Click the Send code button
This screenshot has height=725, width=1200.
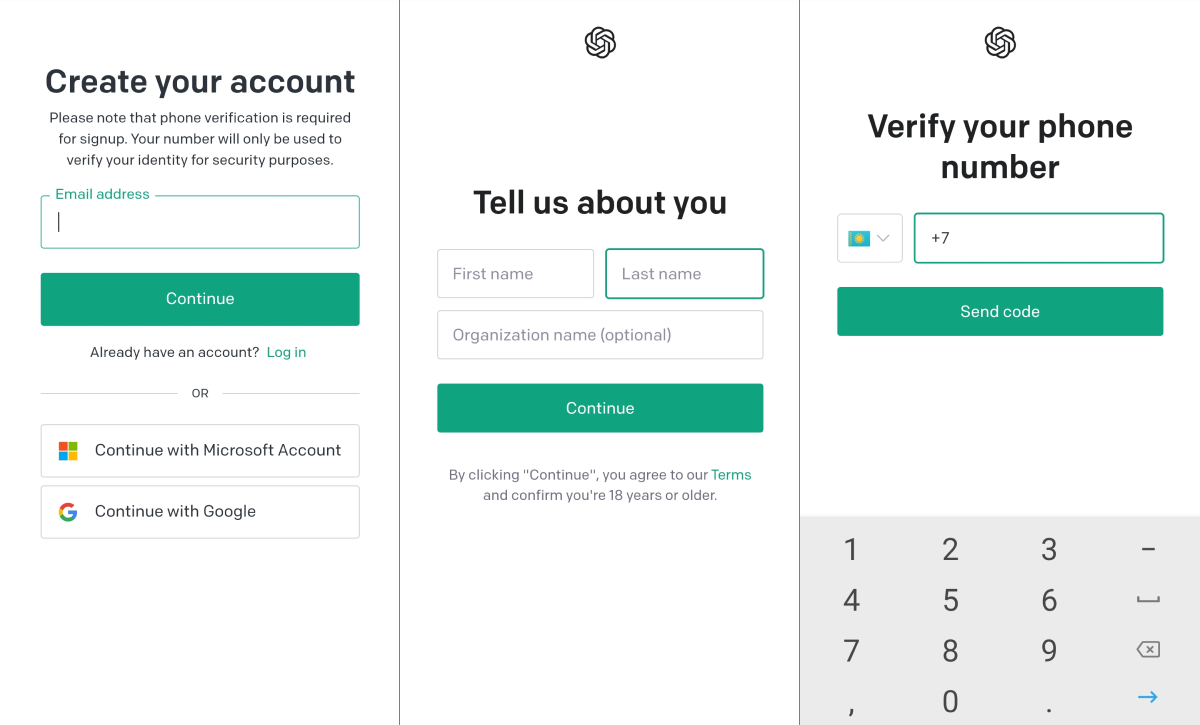1000,311
